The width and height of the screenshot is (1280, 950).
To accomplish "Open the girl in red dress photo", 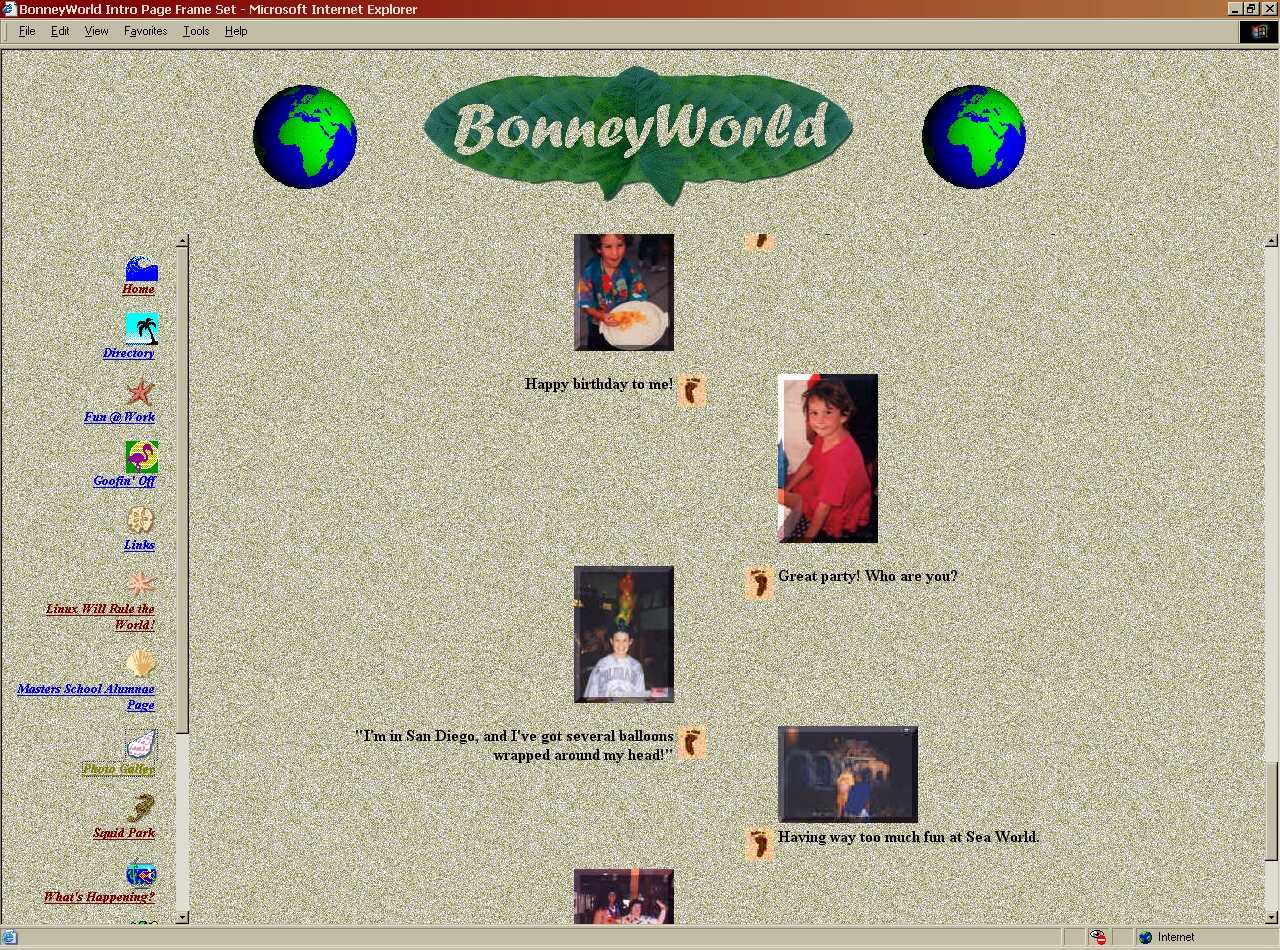I will [827, 458].
